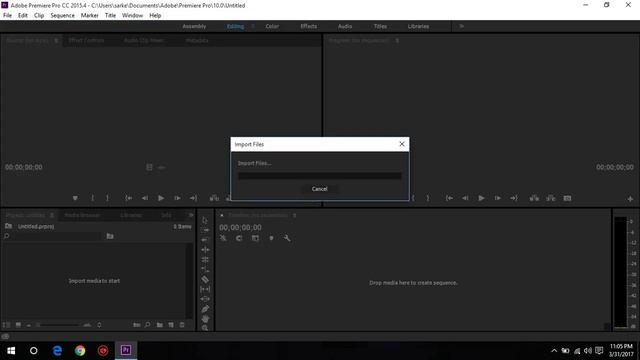Click Mark In in Source monitor
640x360 pixels.
pyautogui.click(x=93, y=198)
